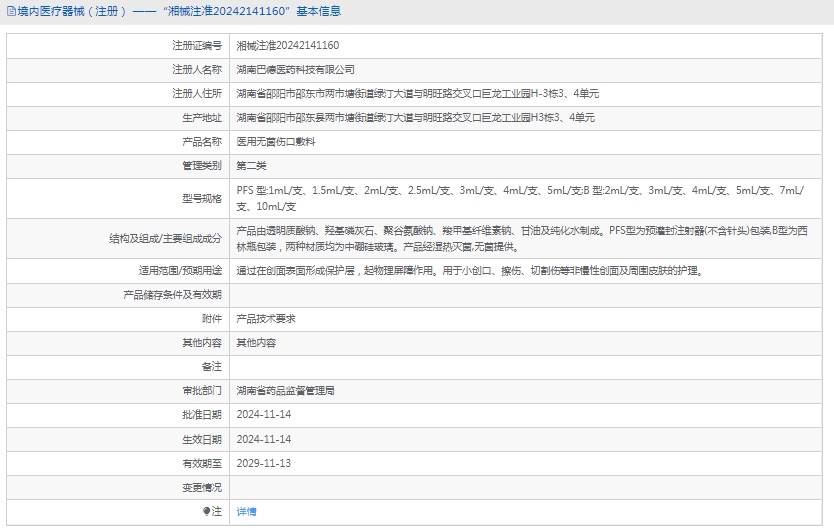Screen dimensions: 834x532
Task: Select registrant name 湖南巴德医药科技有限公司
Action: tap(295, 70)
